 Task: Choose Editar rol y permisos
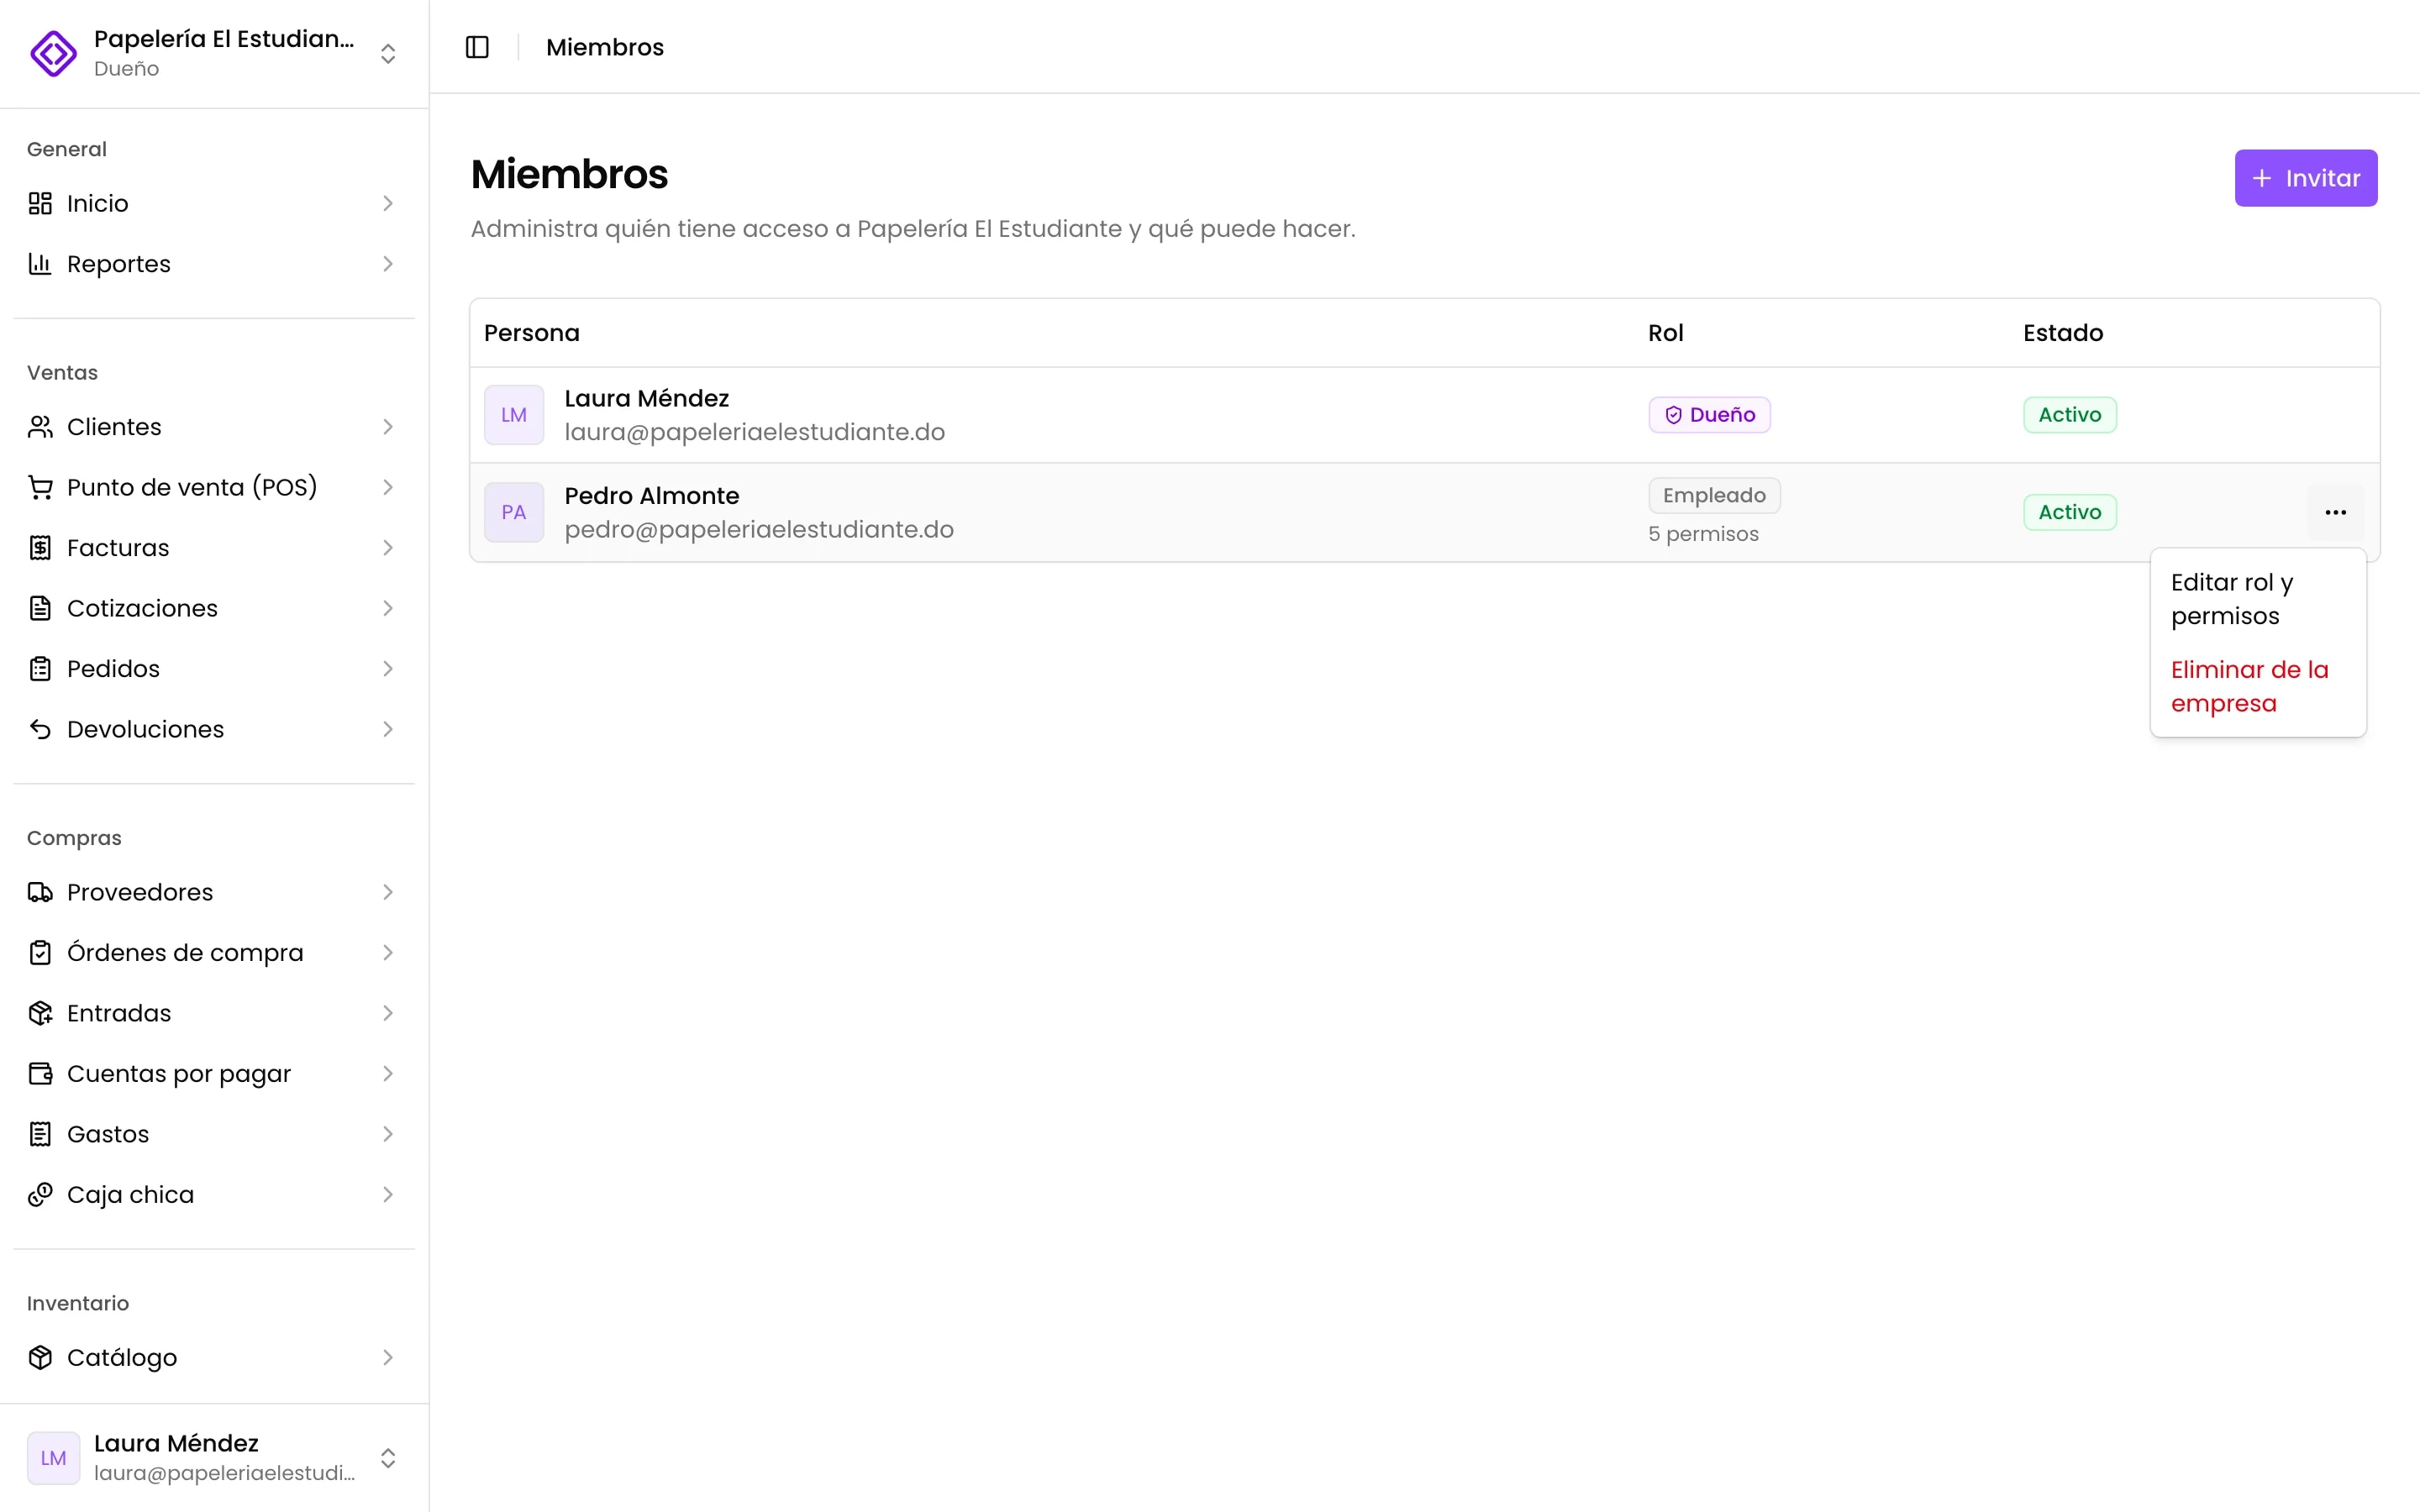(2258, 599)
